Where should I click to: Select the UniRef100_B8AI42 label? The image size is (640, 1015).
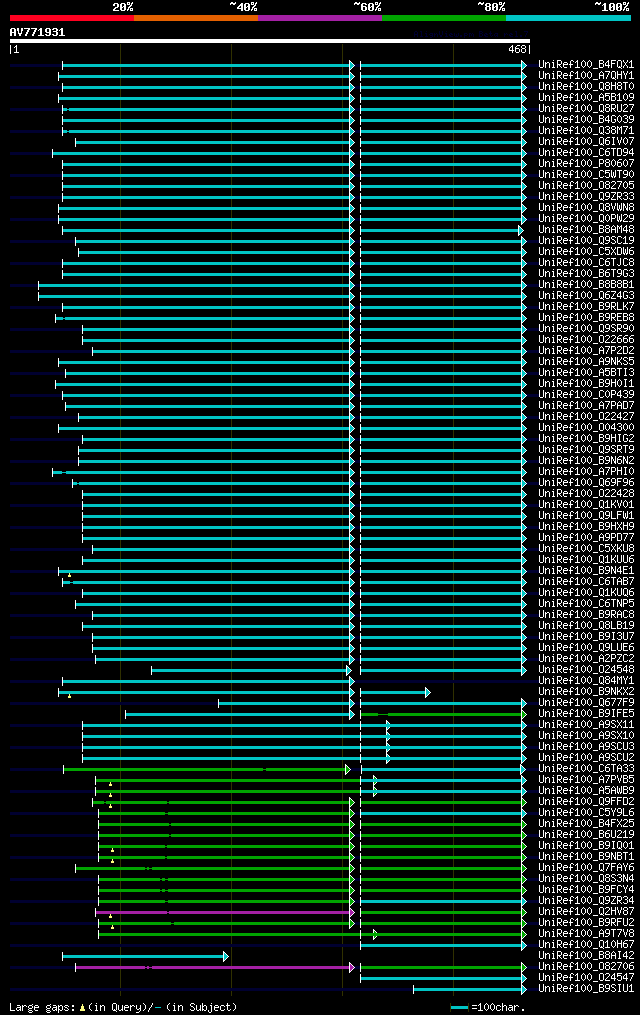(x=586, y=956)
